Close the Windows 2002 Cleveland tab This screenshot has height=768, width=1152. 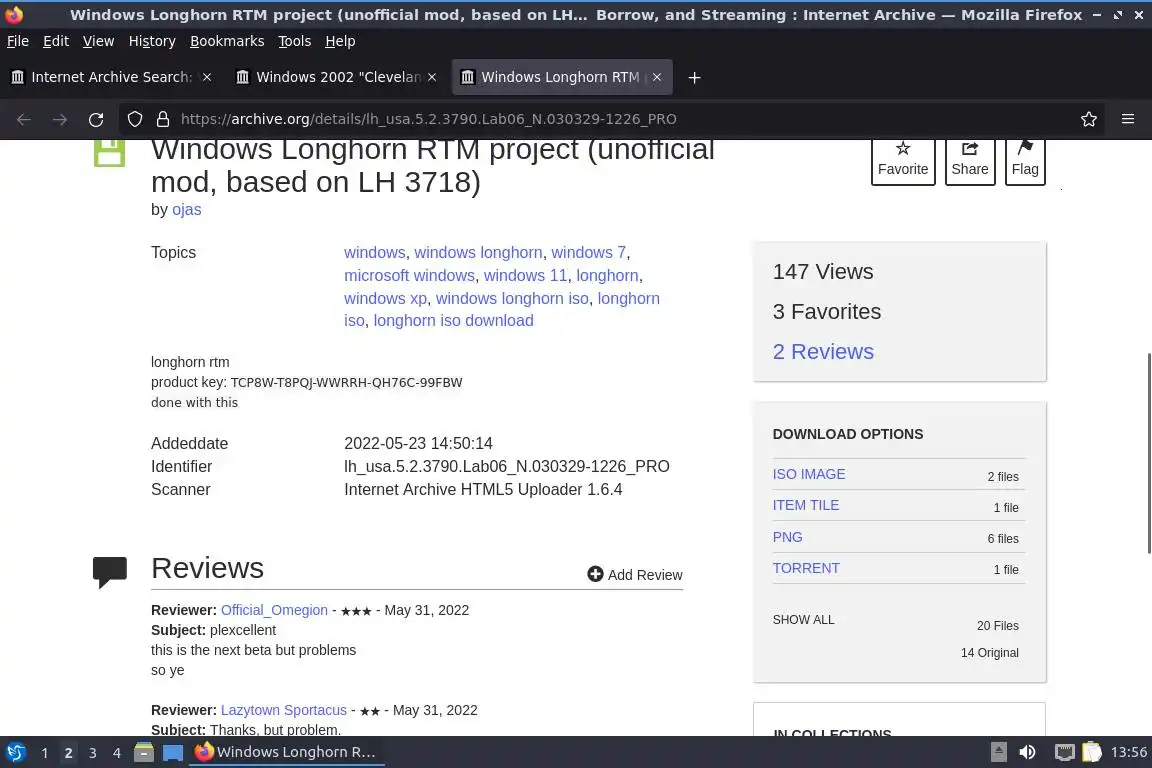432,77
